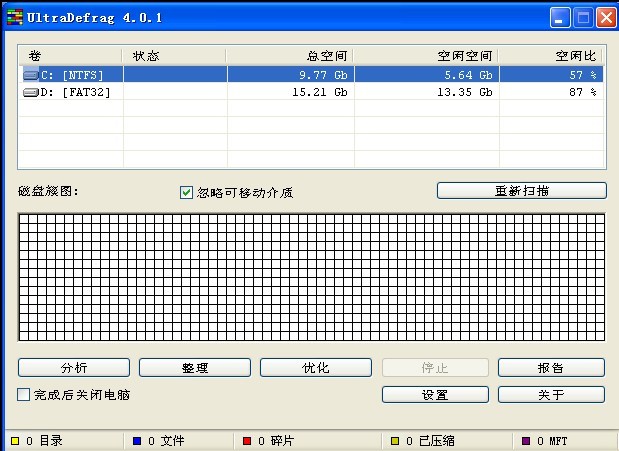Click the 空闲比 column header
Viewport: 619px width, 451px height.
coord(552,56)
